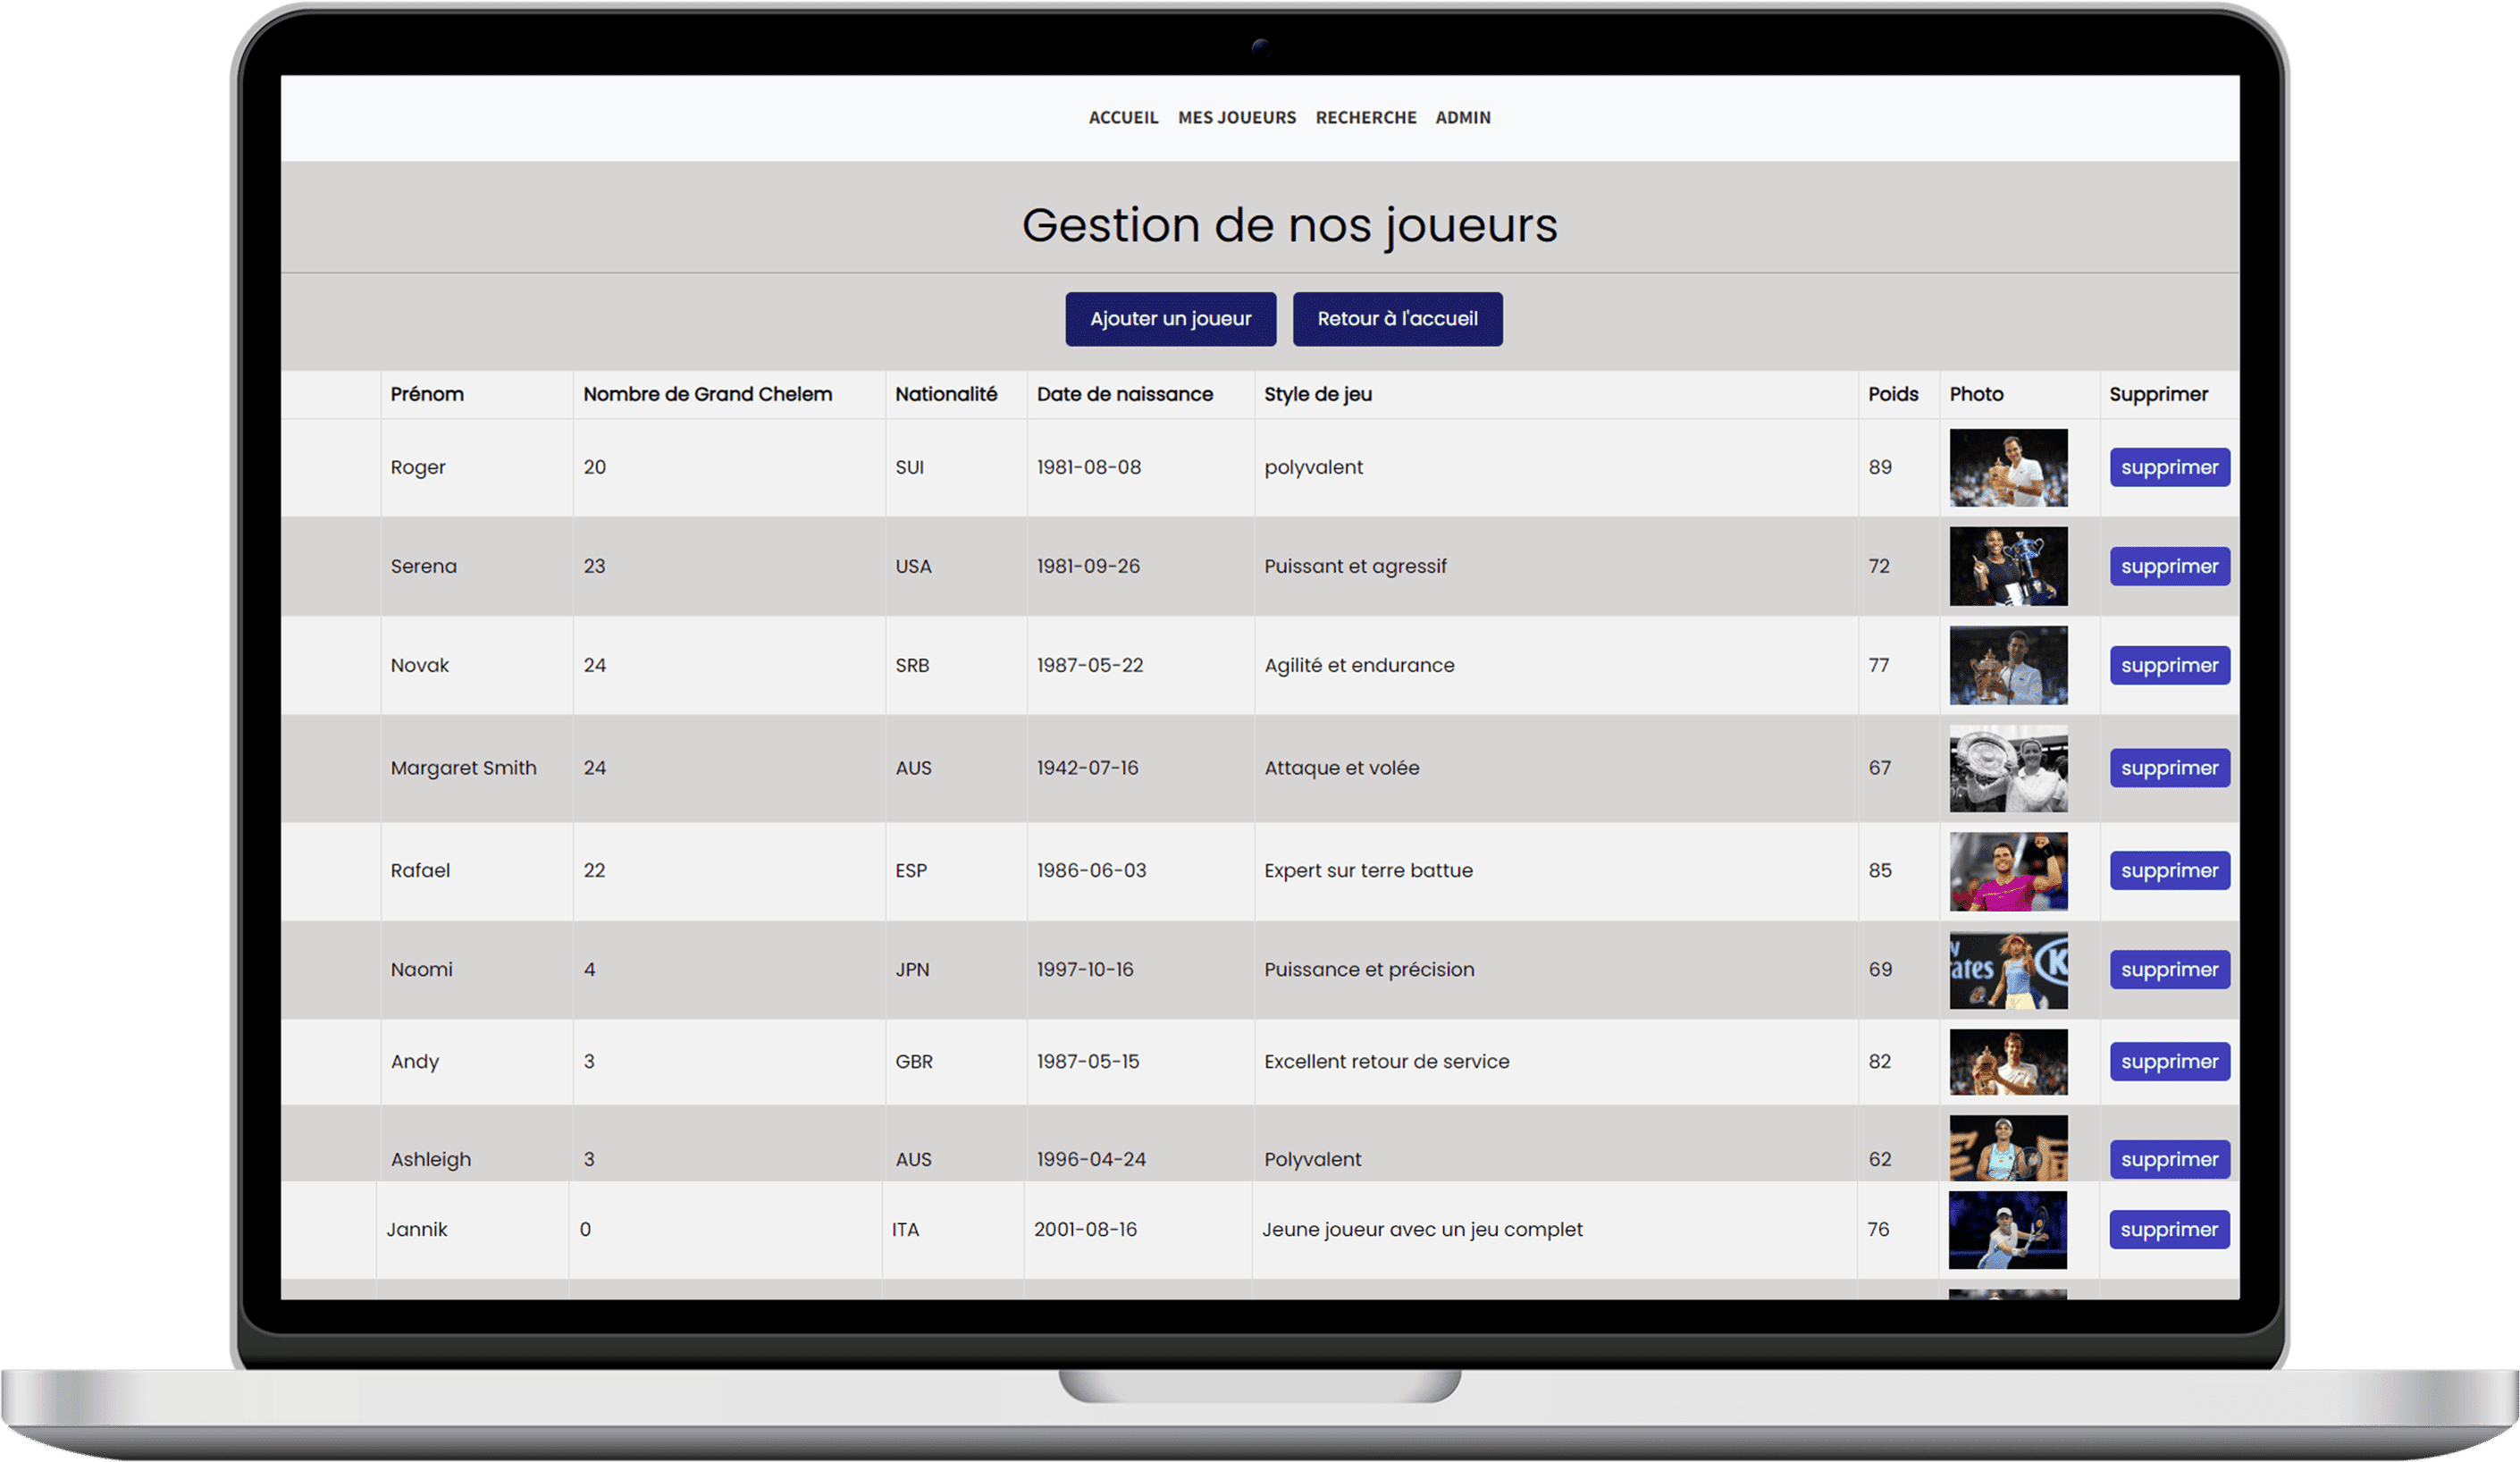The height and width of the screenshot is (1462, 2520).
Task: Open Margaret Smith's black-and-white photo
Action: (x=2007, y=768)
